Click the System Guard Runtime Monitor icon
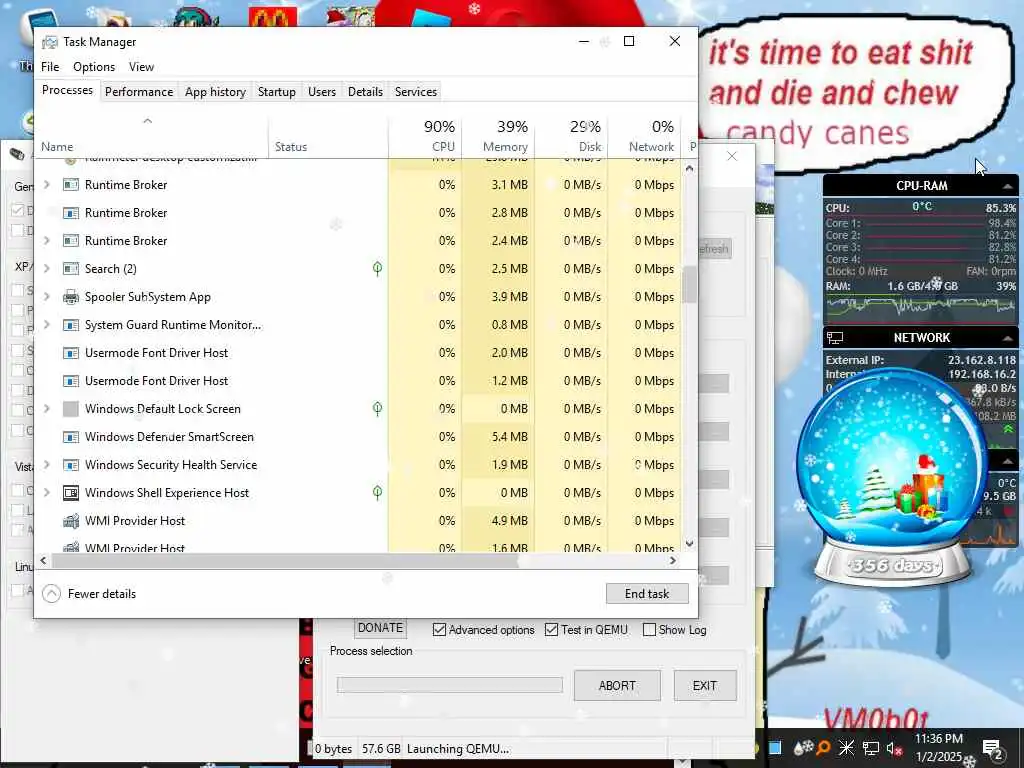Image resolution: width=1024 pixels, height=768 pixels. point(71,325)
